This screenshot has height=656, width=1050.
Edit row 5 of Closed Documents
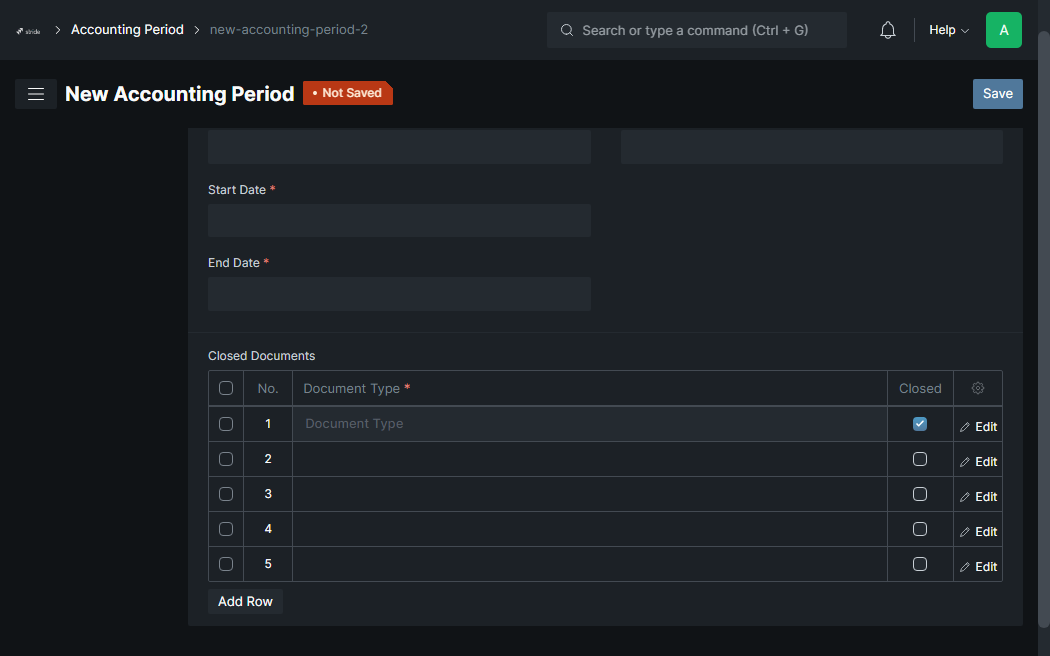[x=978, y=566]
